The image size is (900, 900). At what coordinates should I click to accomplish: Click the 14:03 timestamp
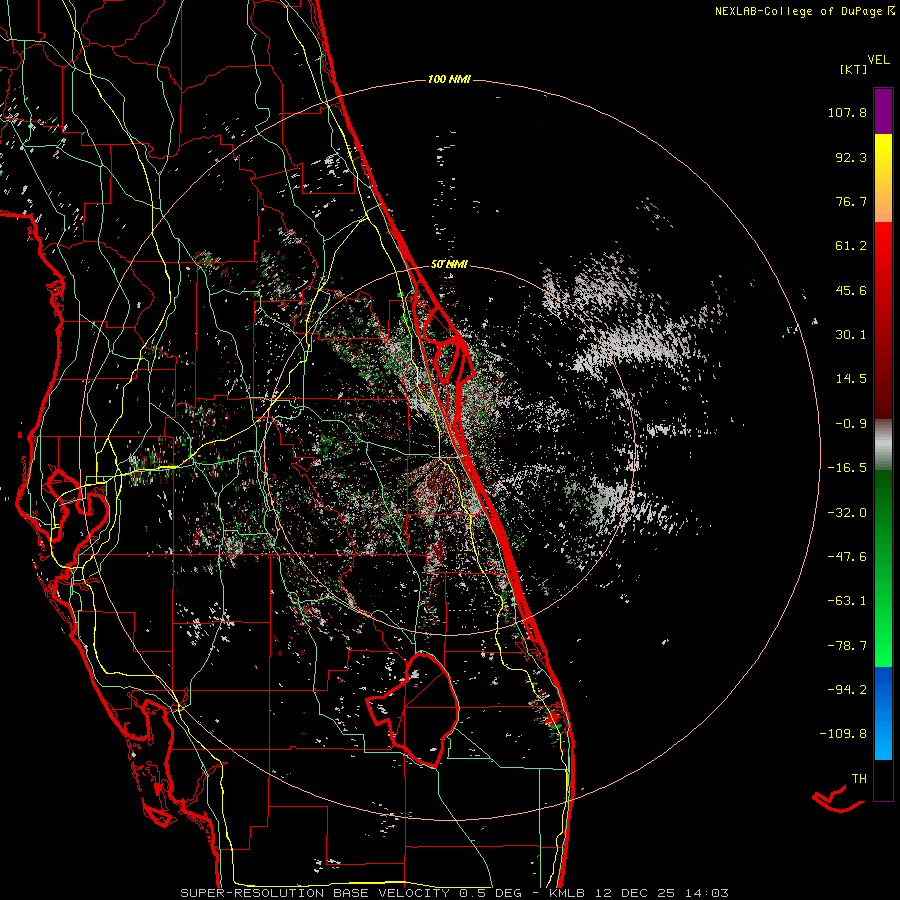pos(705,893)
